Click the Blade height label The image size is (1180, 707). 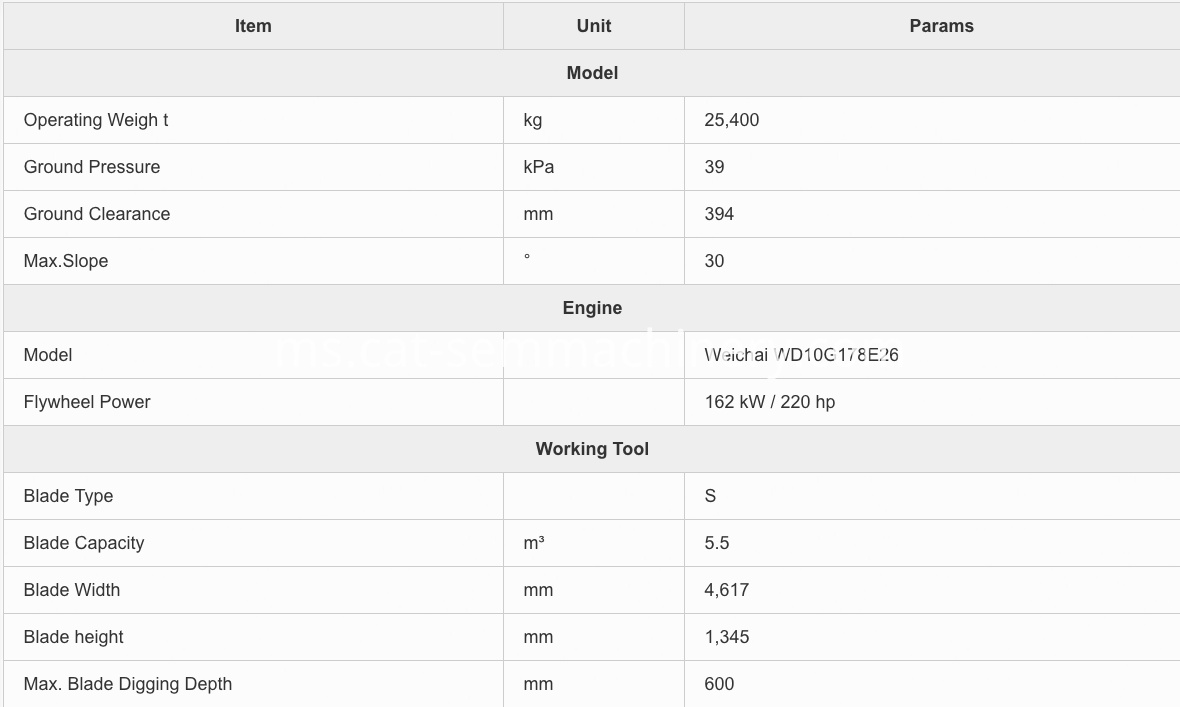[x=73, y=637]
